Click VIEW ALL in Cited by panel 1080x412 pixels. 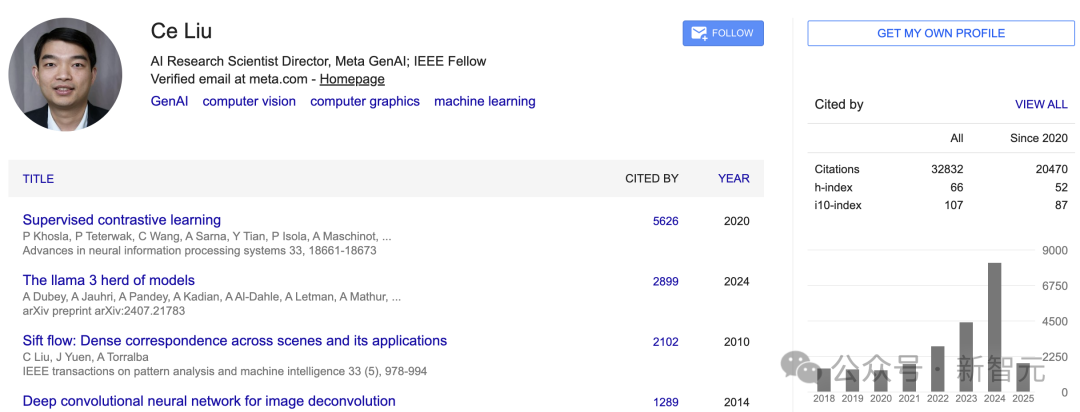point(1041,105)
